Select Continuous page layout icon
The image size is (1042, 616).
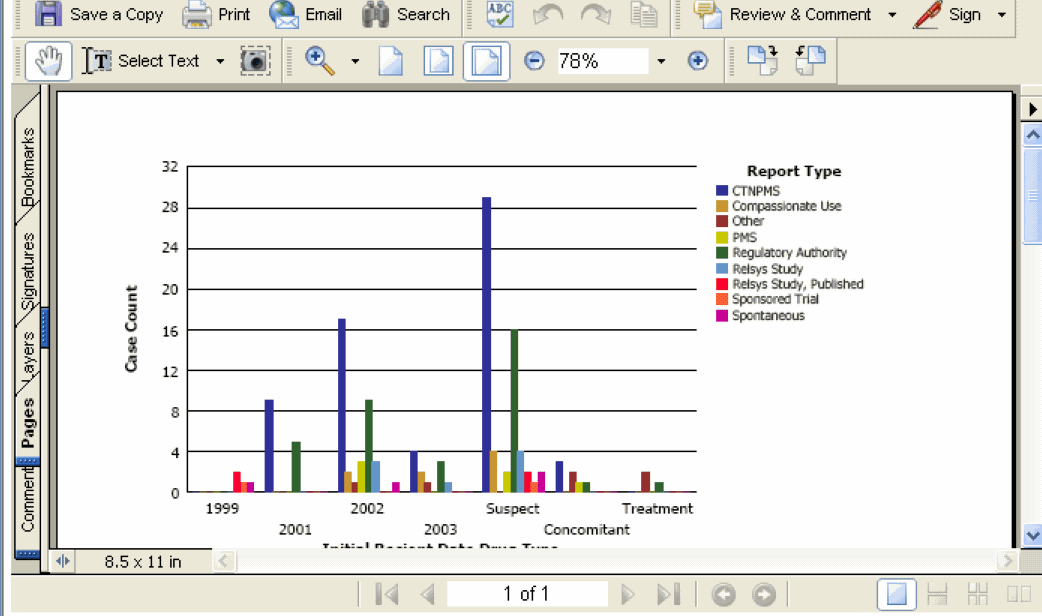937,594
